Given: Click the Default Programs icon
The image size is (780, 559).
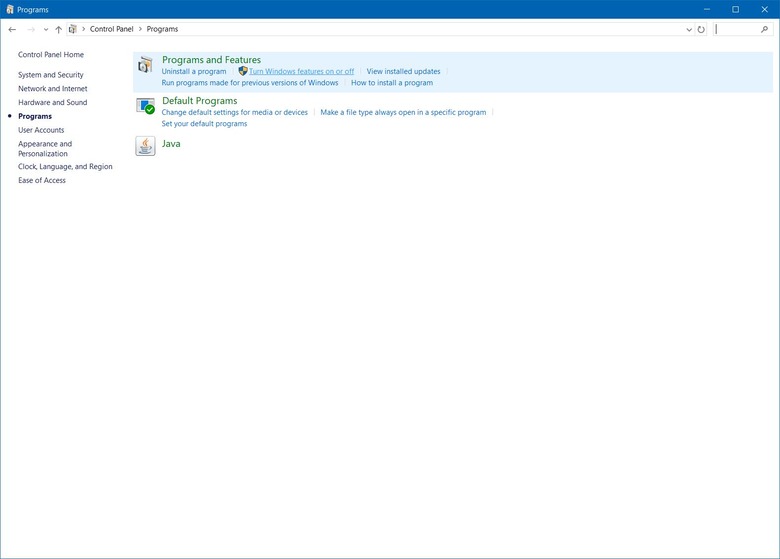Looking at the screenshot, I should click(146, 106).
